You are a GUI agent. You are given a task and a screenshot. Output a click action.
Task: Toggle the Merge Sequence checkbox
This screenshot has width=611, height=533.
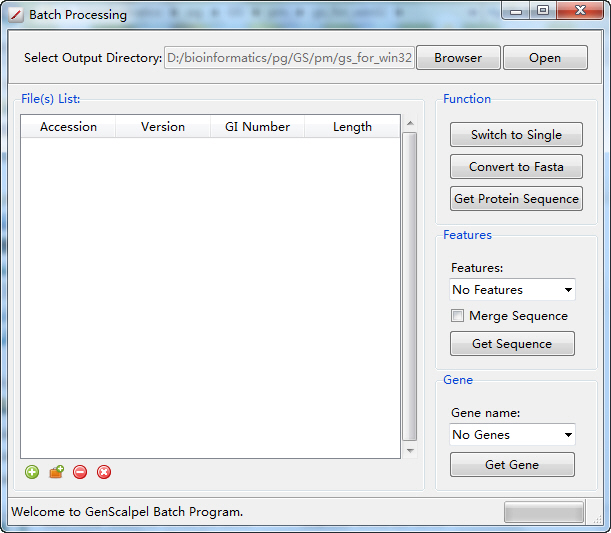[458, 316]
